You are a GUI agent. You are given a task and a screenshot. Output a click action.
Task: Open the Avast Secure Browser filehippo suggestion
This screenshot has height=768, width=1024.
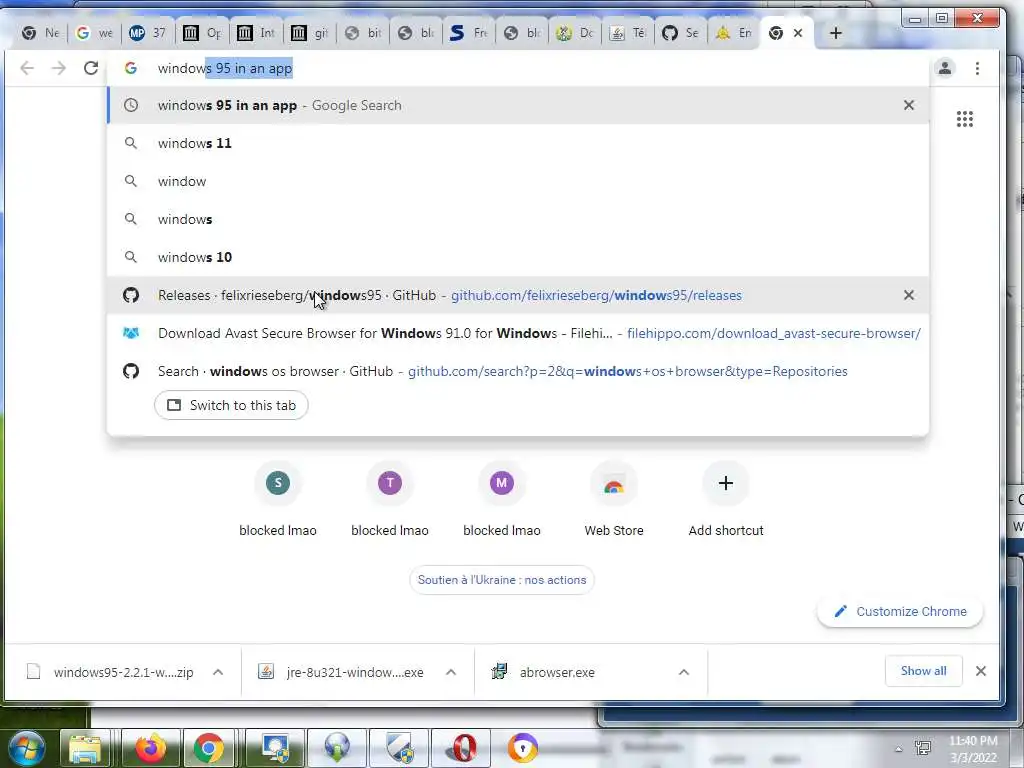pos(518,333)
